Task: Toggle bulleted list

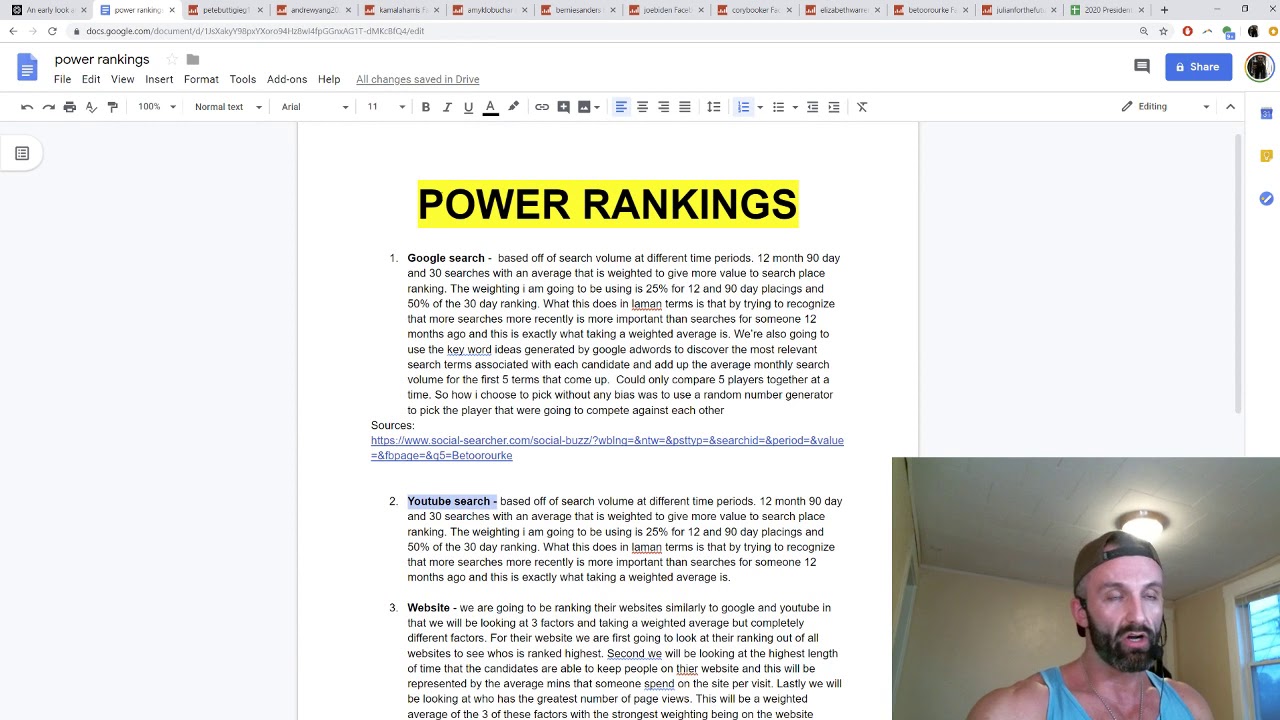Action: (x=778, y=107)
